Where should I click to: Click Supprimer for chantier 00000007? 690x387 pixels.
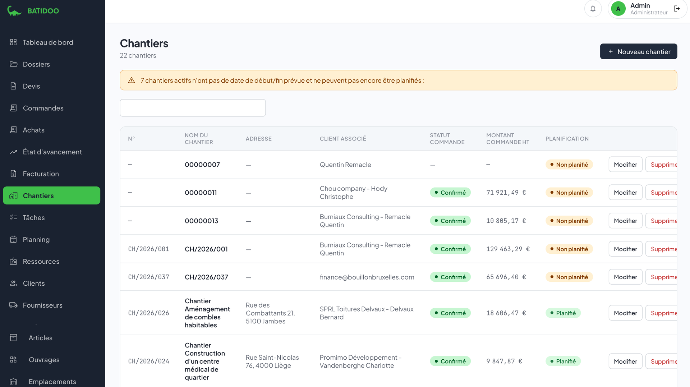click(661, 165)
